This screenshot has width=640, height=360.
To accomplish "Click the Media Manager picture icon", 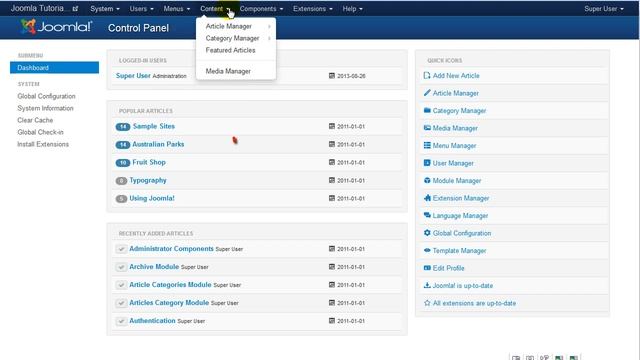I will tap(427, 128).
